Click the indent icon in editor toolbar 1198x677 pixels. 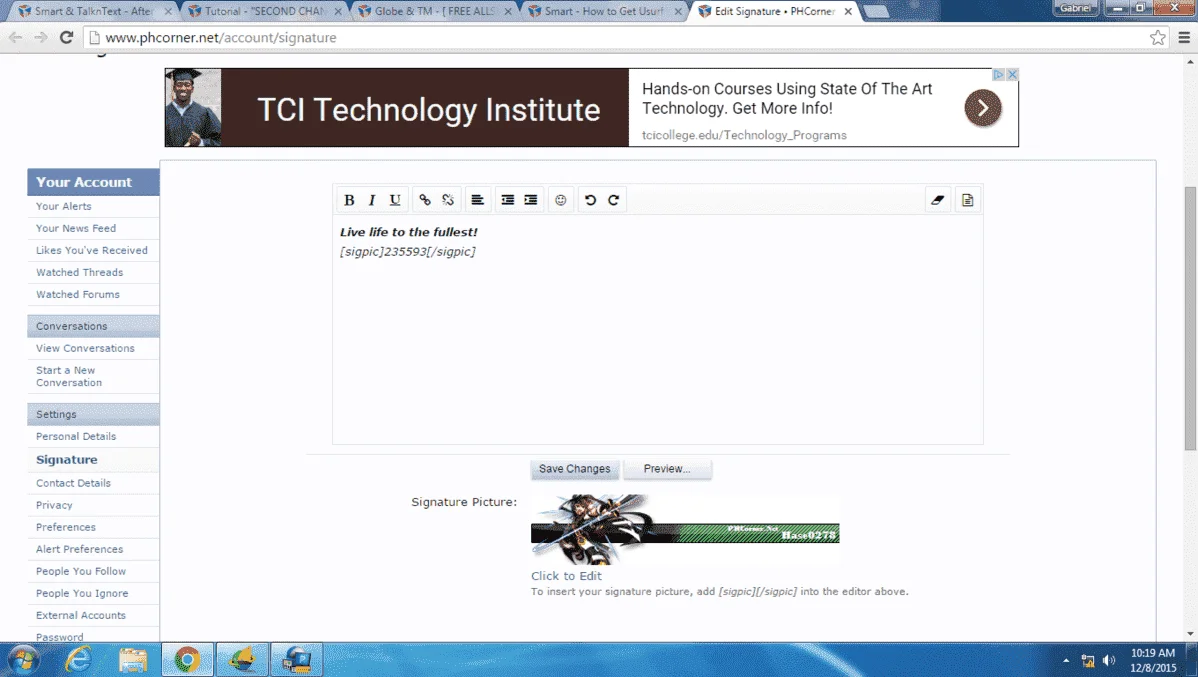click(530, 200)
